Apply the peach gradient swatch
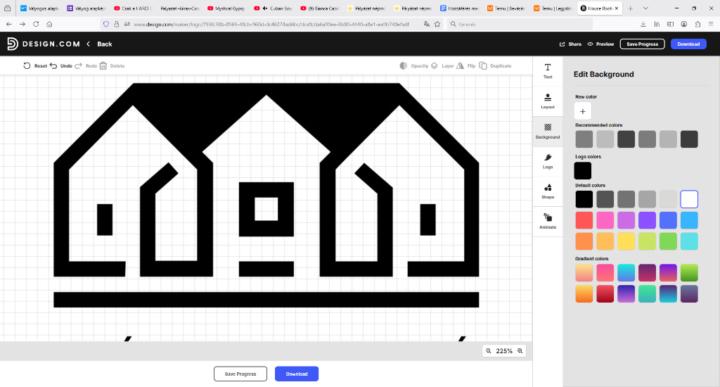Image resolution: width=720 pixels, height=387 pixels. [x=584, y=273]
